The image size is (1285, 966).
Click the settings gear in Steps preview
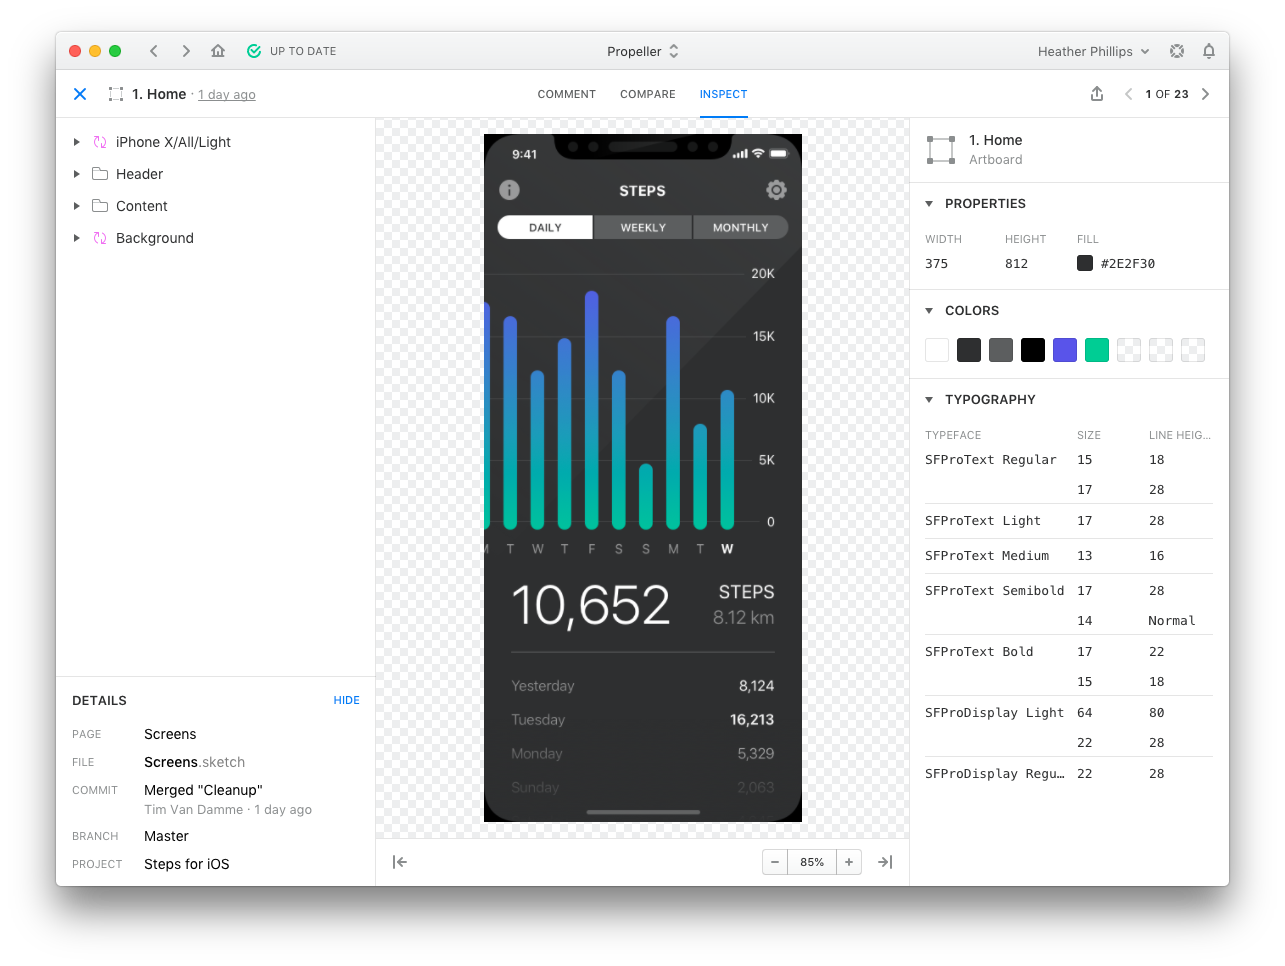click(776, 190)
